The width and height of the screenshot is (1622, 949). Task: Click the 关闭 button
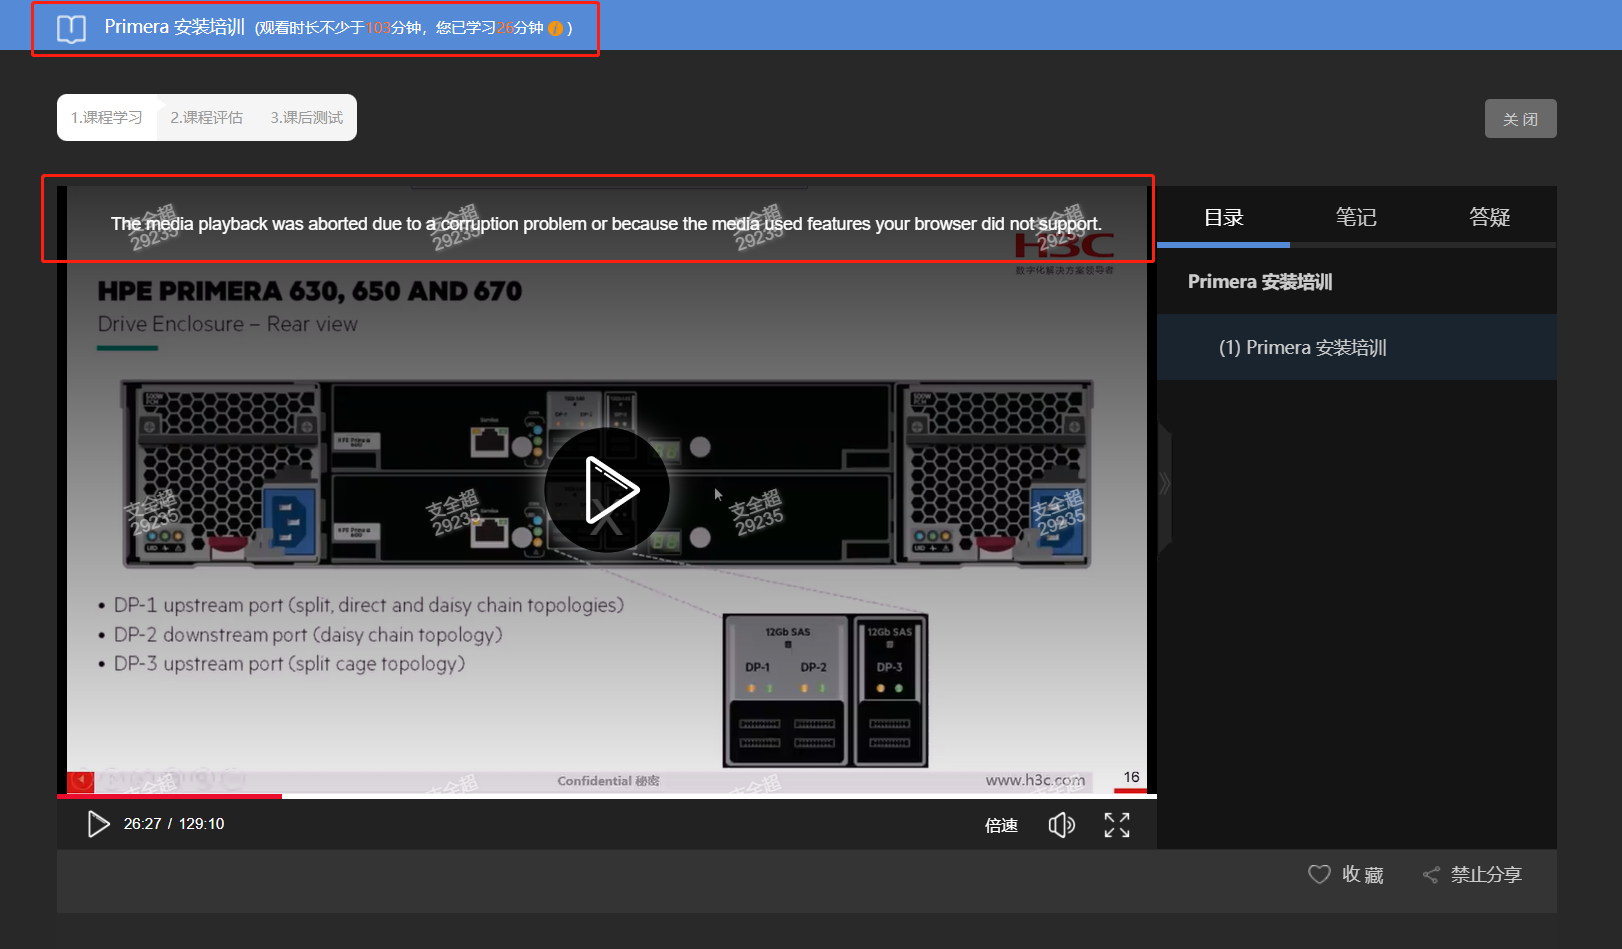1520,119
